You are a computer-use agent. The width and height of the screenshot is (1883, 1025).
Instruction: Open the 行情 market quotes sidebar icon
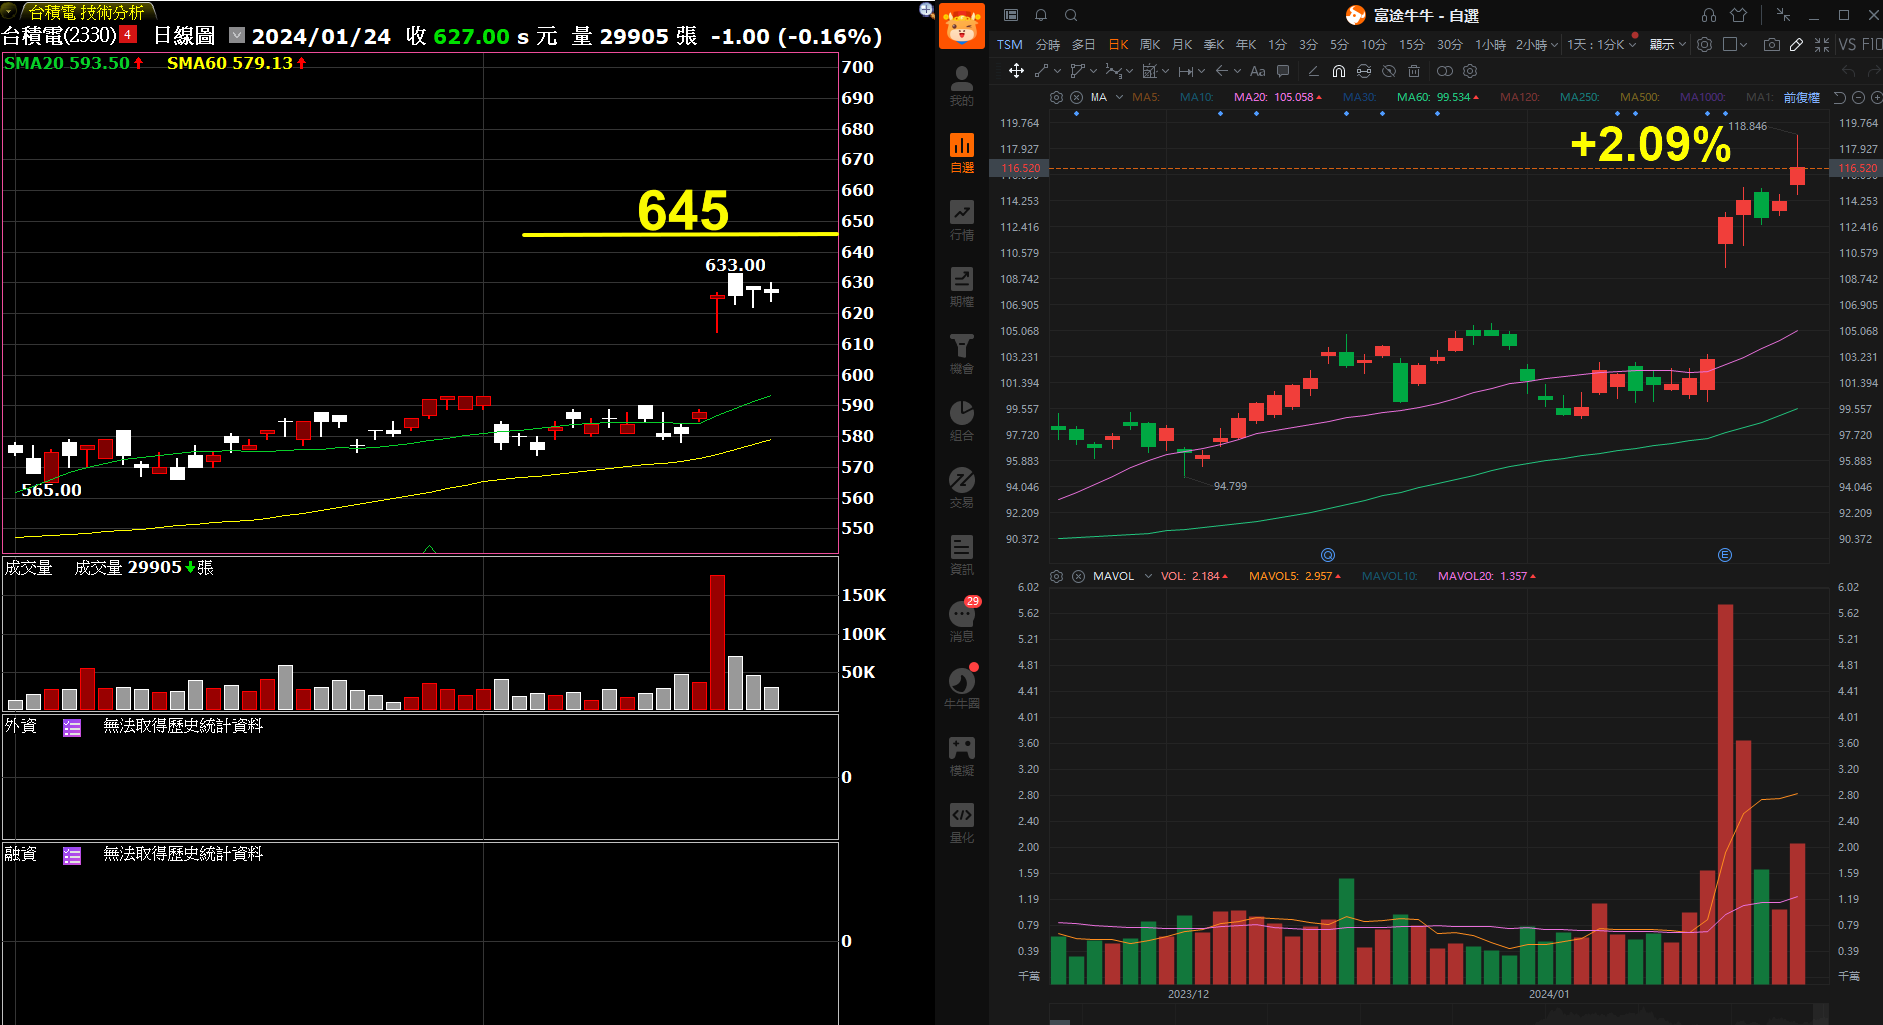point(961,220)
